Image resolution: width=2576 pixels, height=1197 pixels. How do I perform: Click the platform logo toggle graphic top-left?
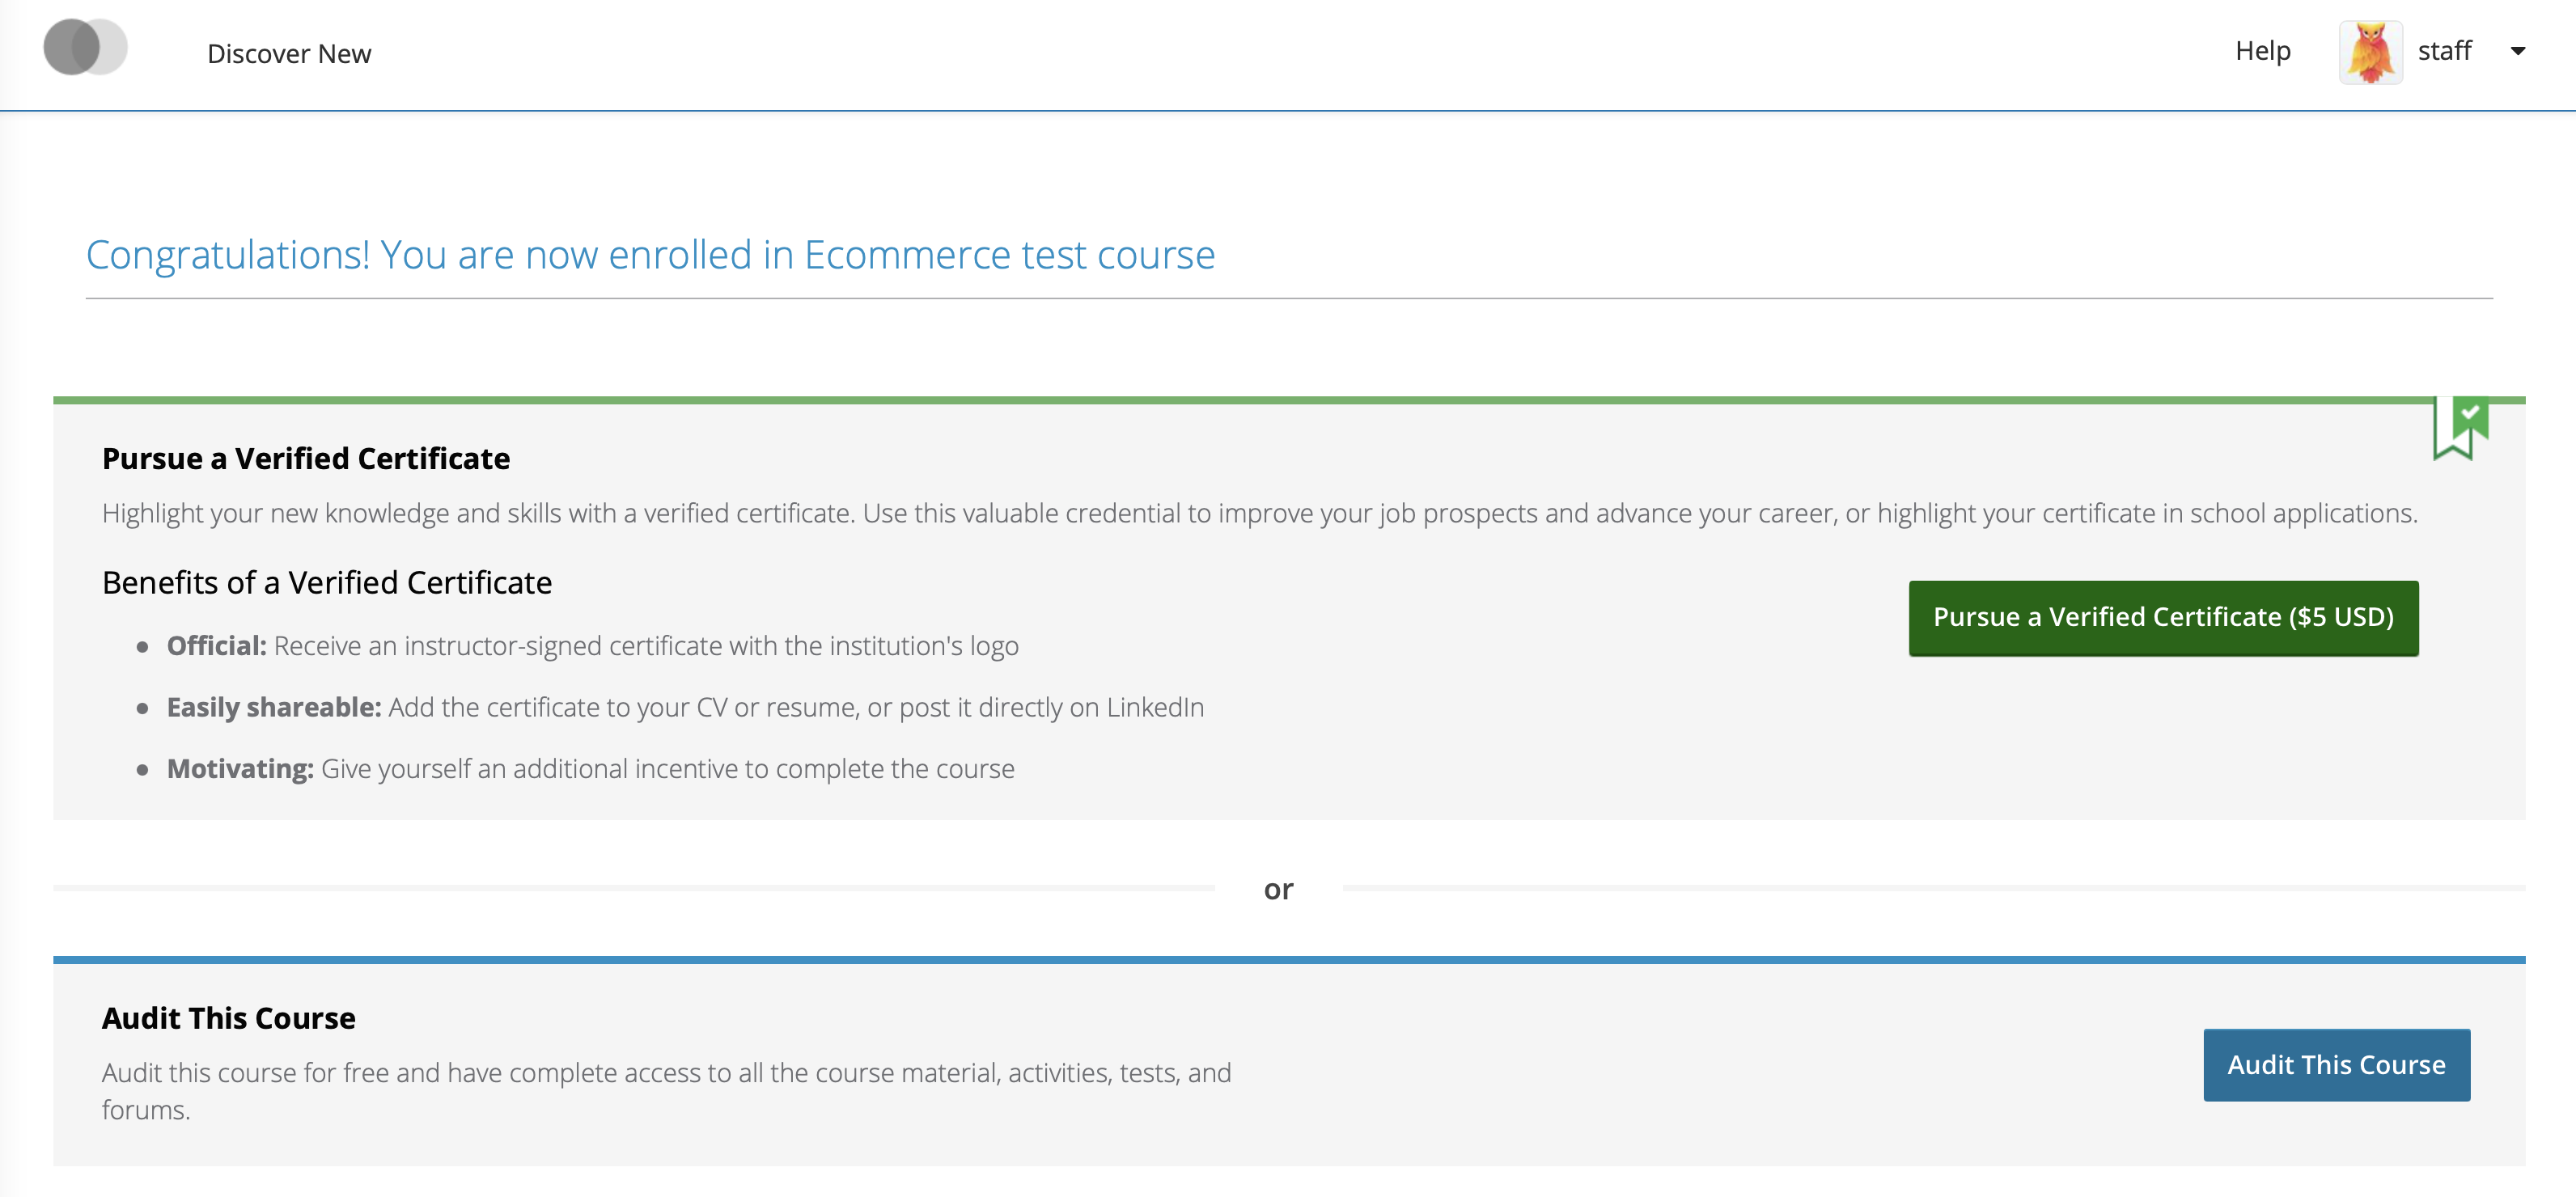pos(85,46)
